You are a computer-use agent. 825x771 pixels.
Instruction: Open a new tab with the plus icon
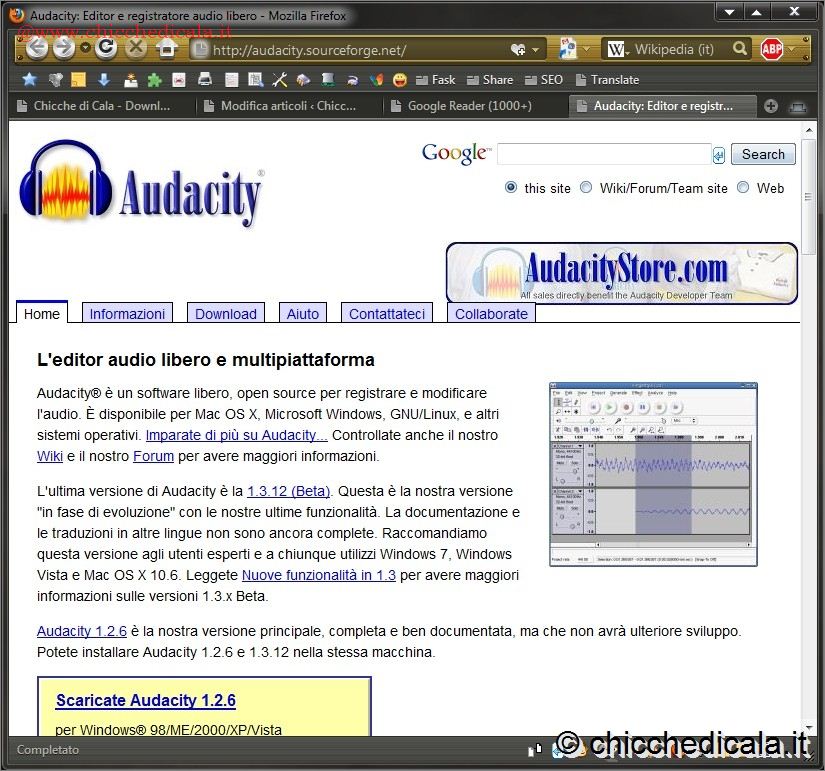coord(771,106)
